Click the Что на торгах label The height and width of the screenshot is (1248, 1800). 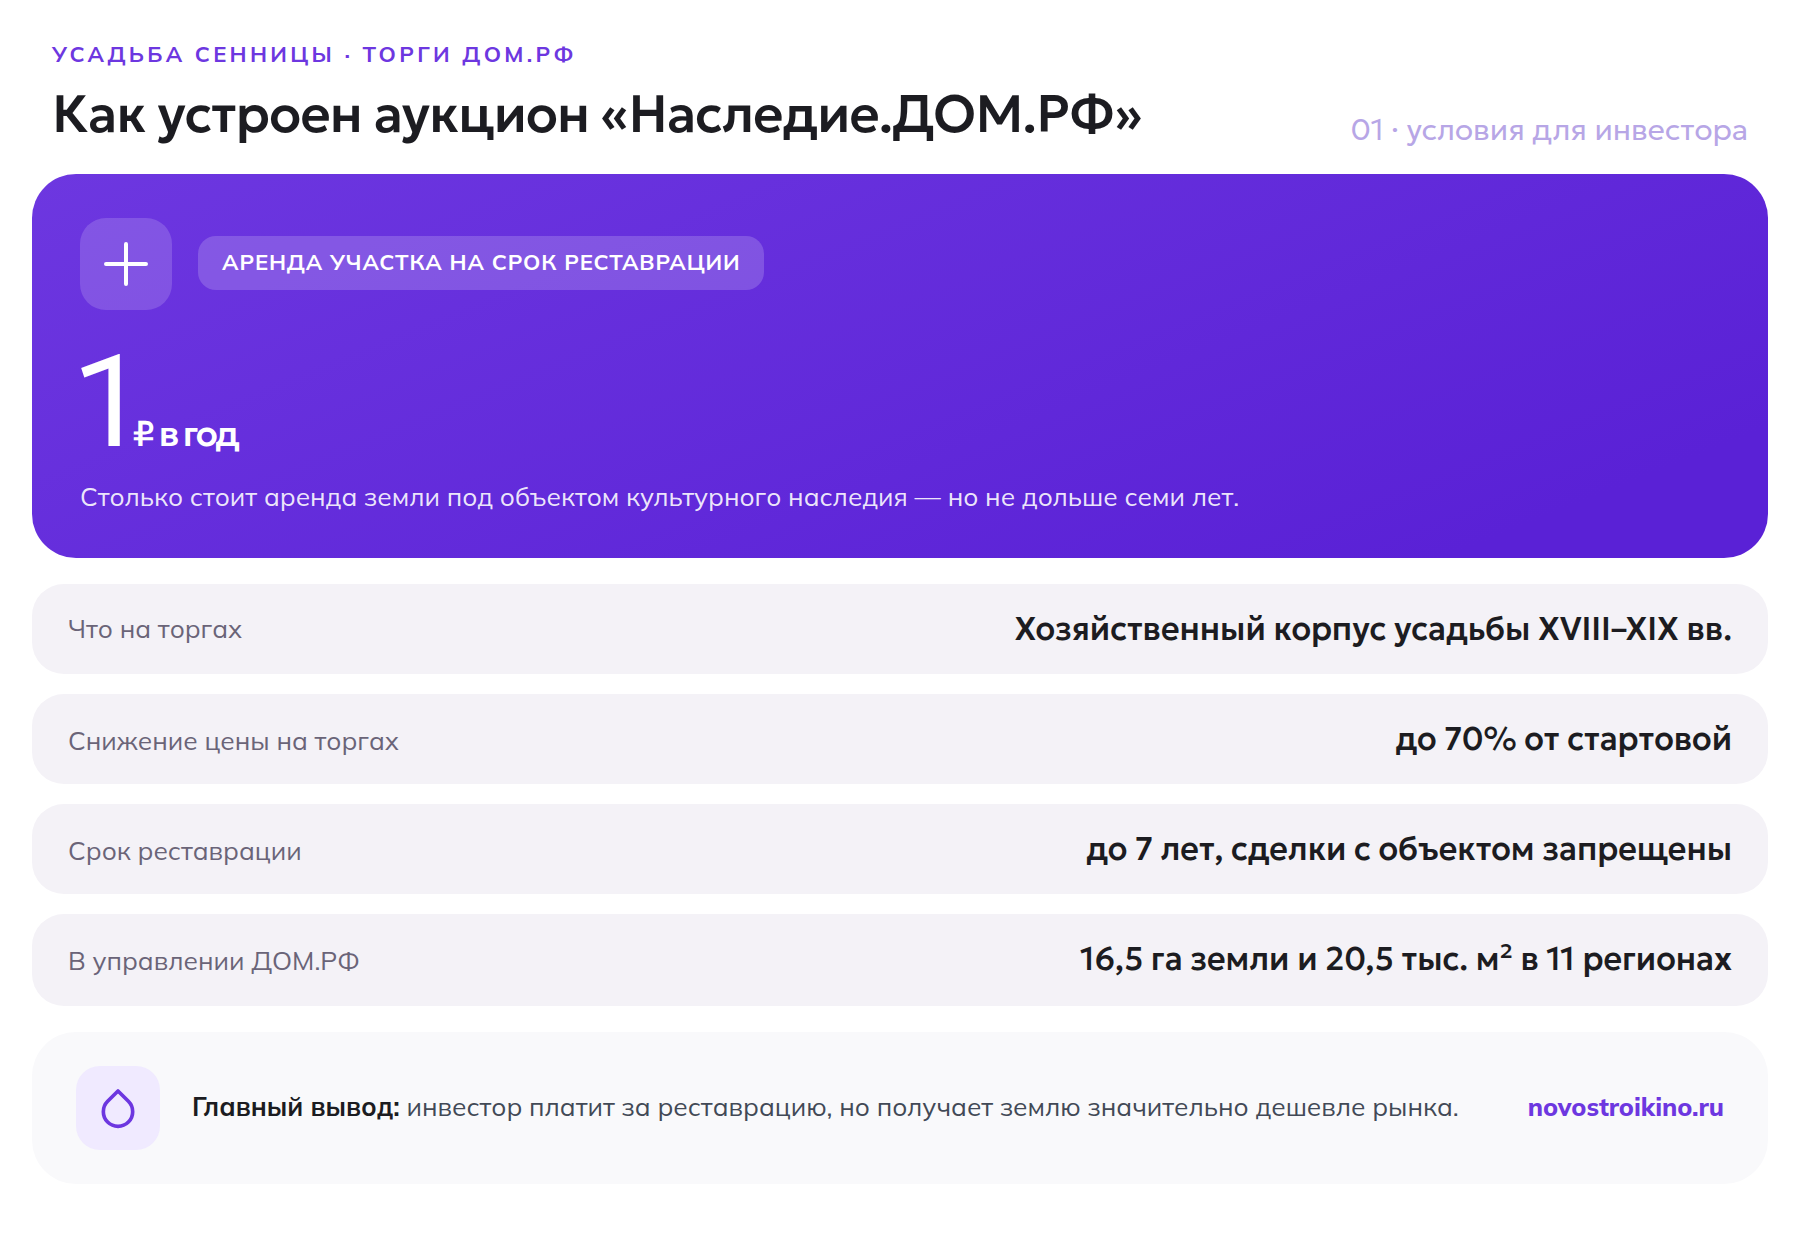click(155, 630)
